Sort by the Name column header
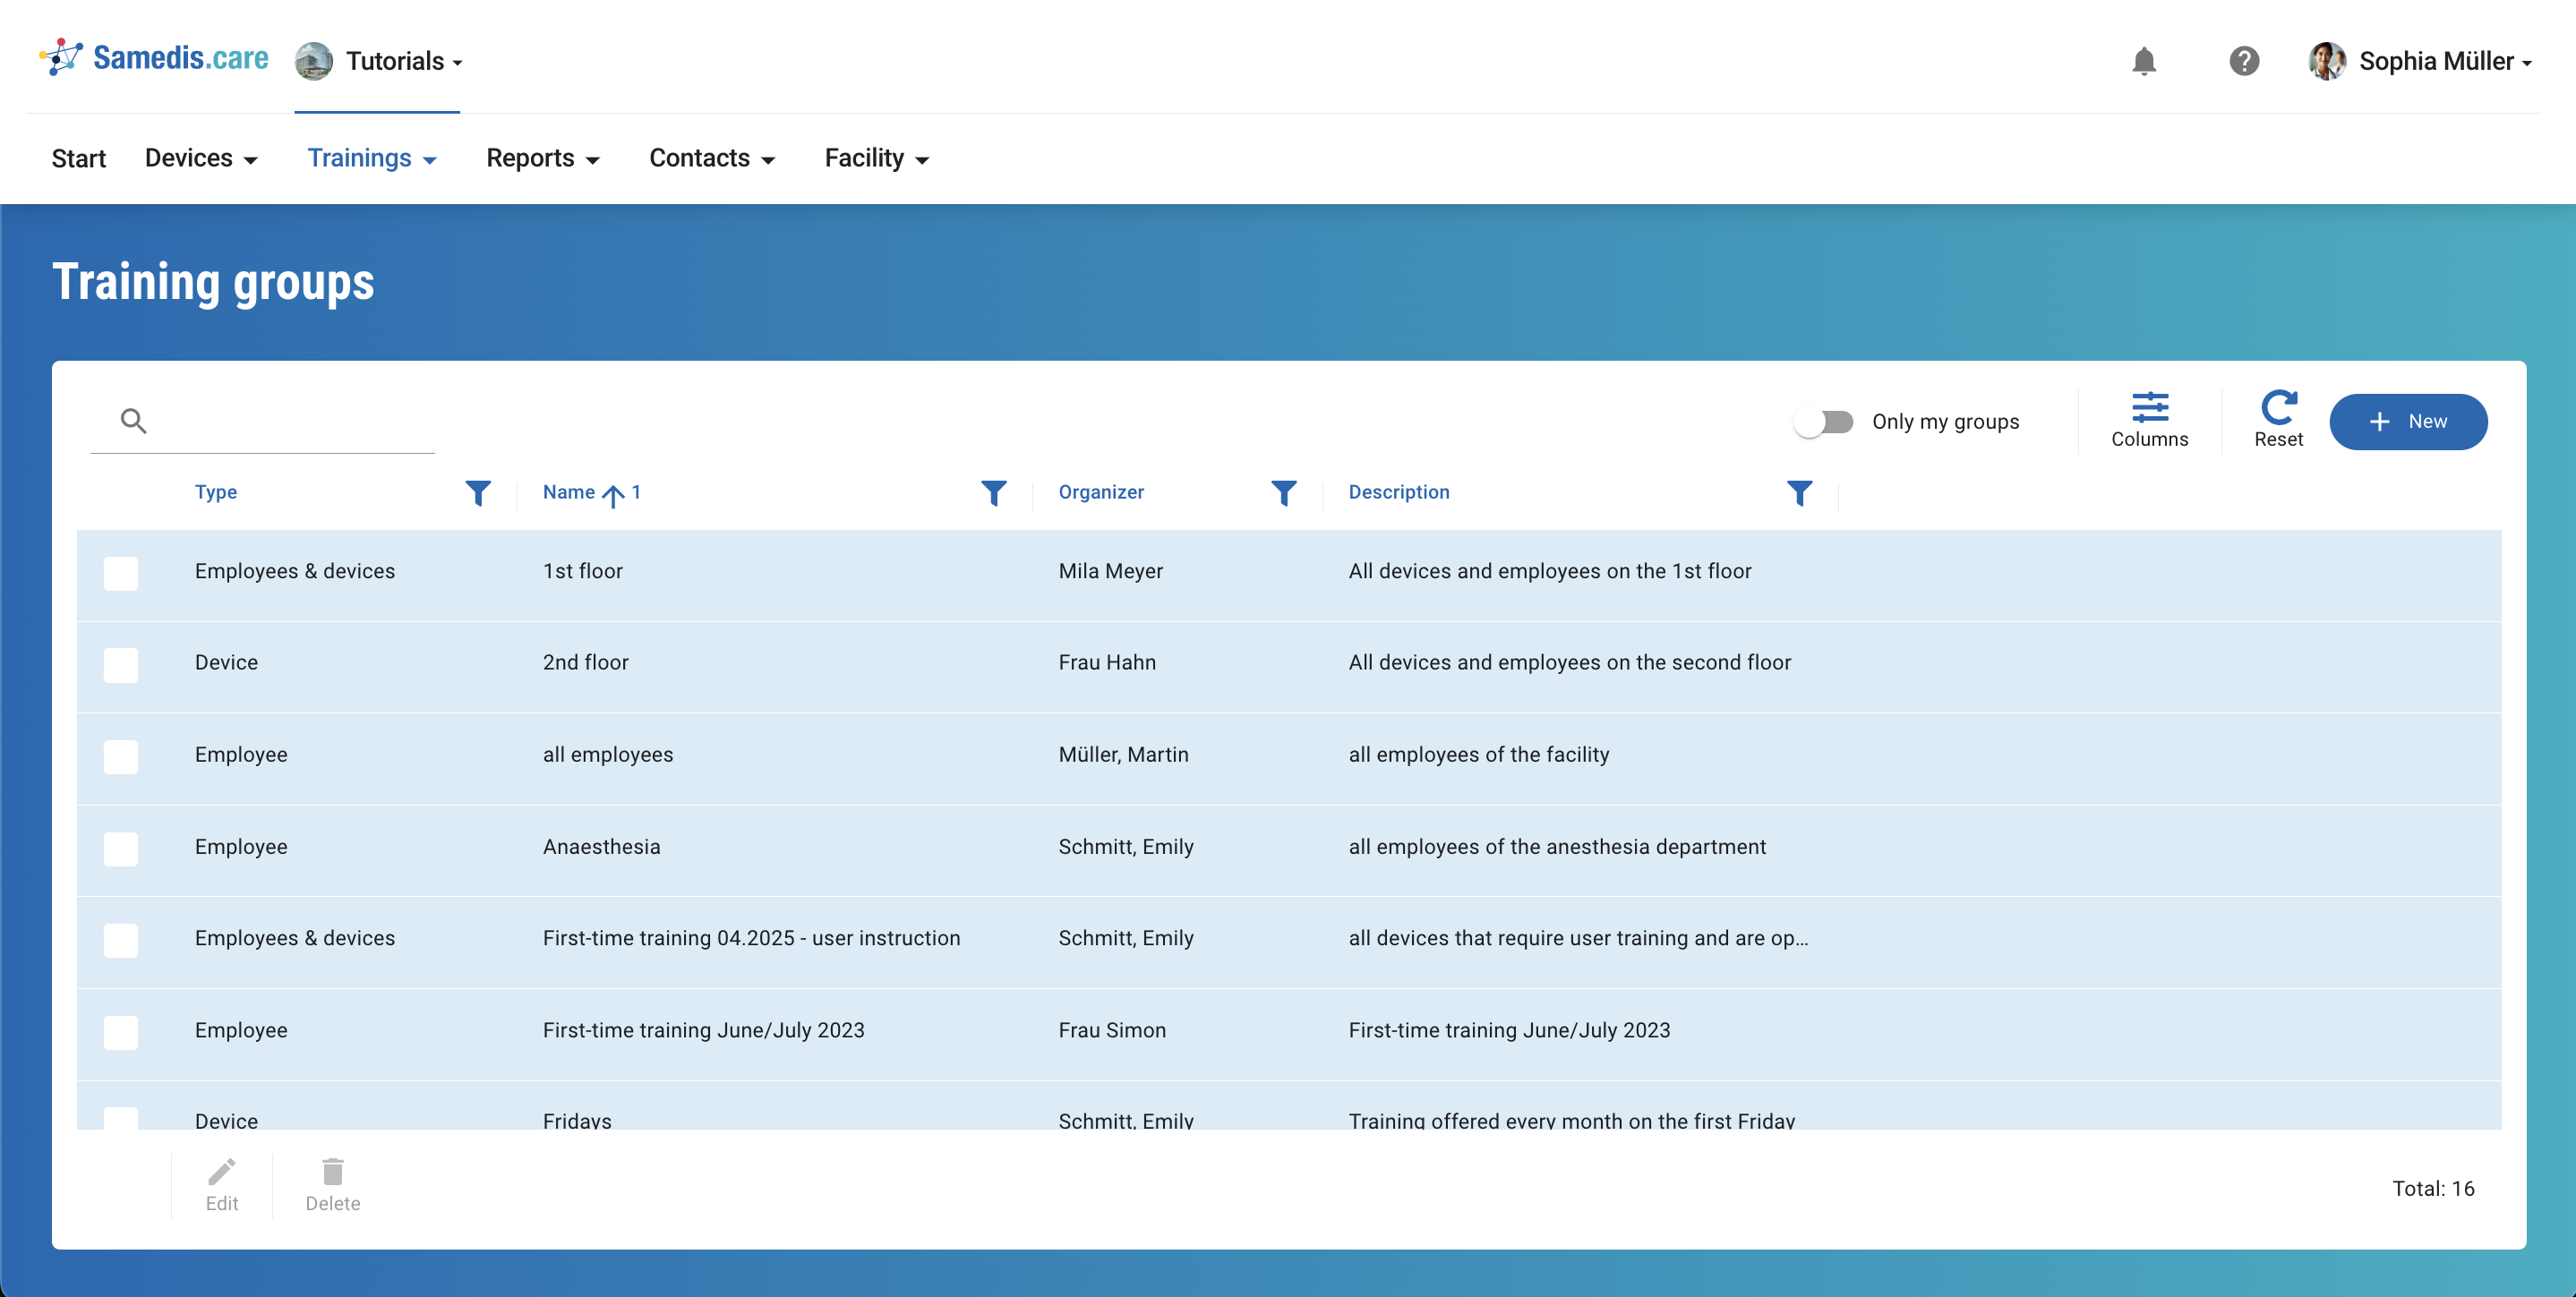The height and width of the screenshot is (1297, 2576). point(569,492)
